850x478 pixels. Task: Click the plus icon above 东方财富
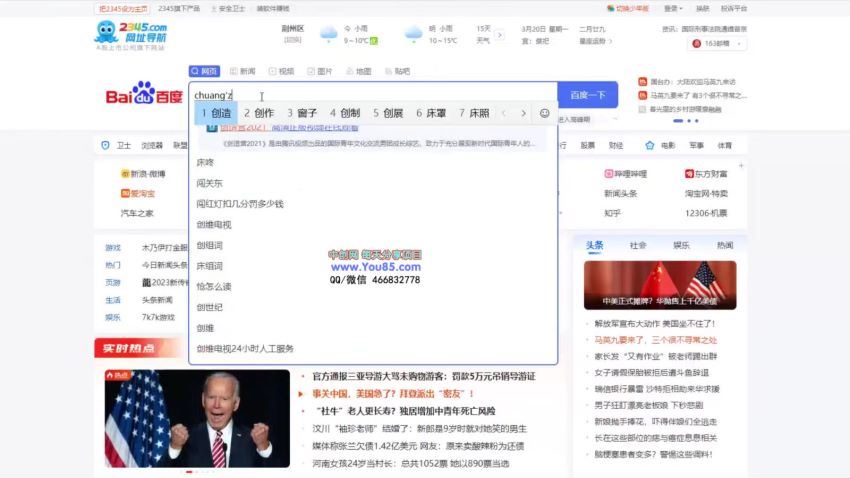(x=741, y=165)
